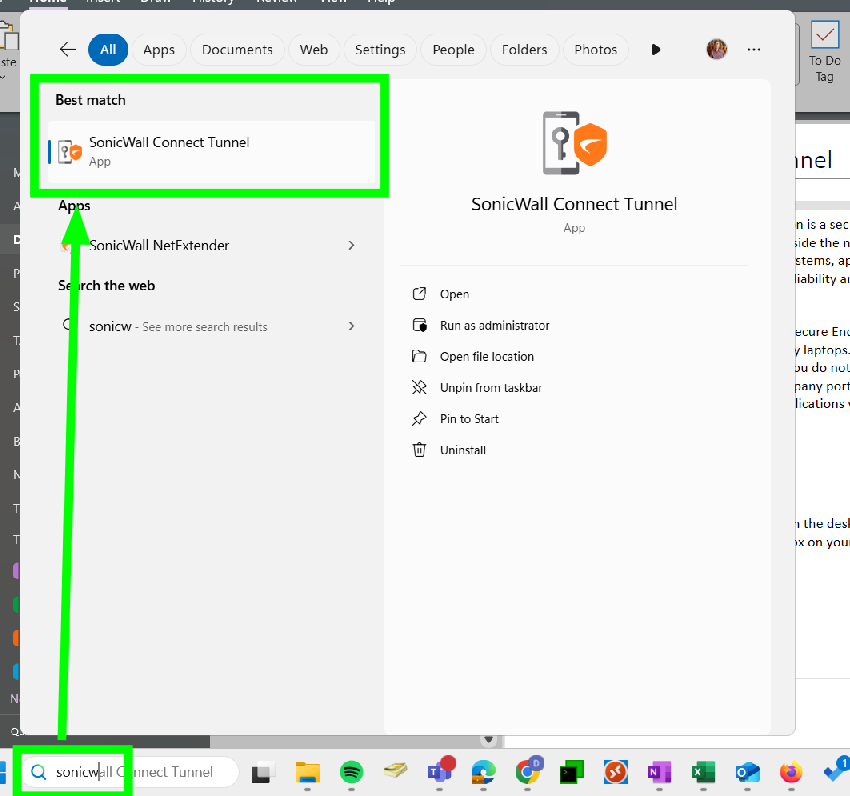Viewport: 850px width, 796px height.
Task: Switch to the Documents search filter tab
Action: click(237, 49)
